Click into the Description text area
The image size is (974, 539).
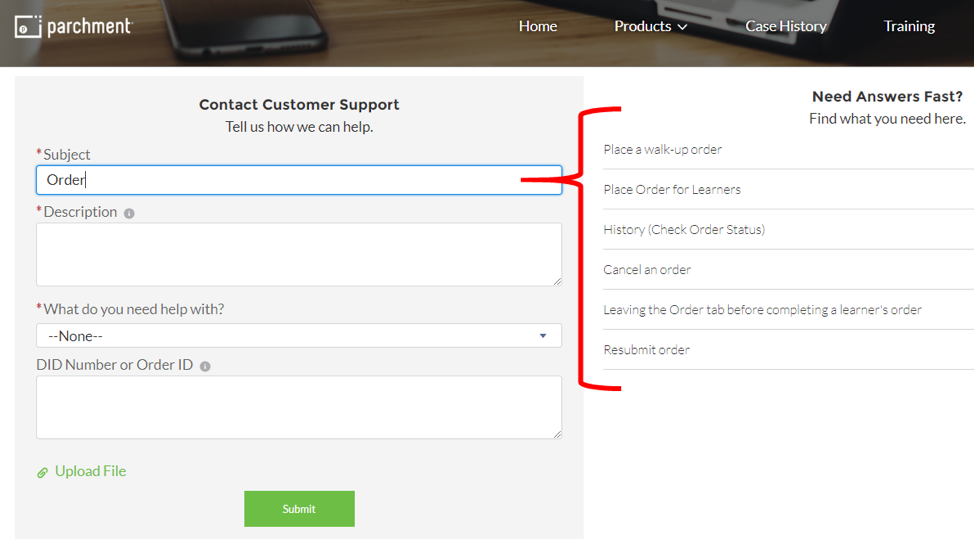(298, 254)
